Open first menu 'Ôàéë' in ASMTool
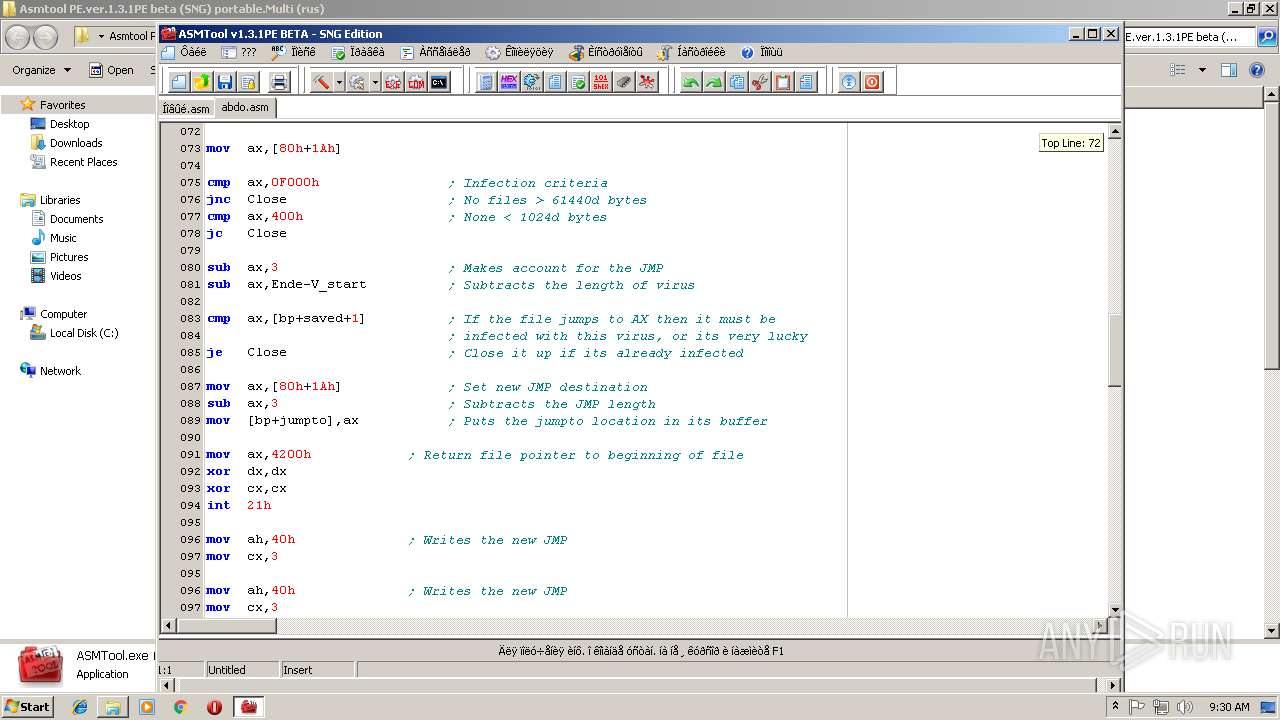1280x720 pixels. point(184,52)
